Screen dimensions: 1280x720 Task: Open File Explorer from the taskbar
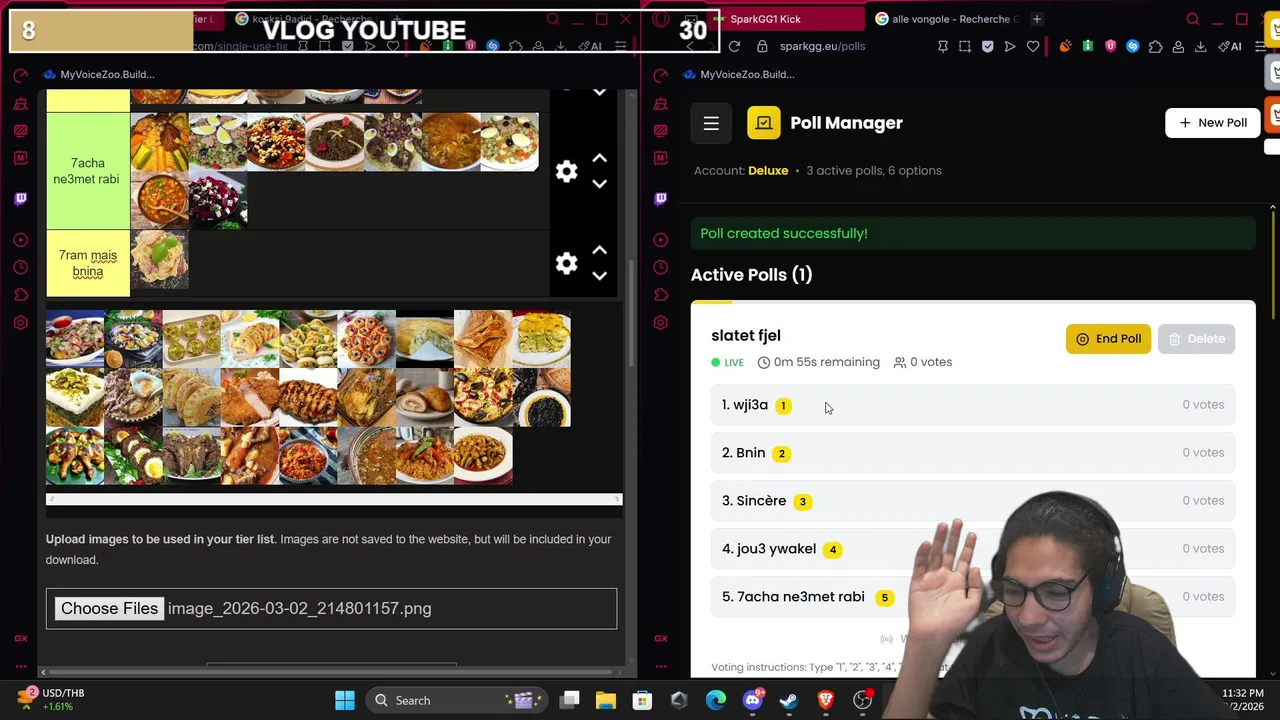(x=606, y=700)
